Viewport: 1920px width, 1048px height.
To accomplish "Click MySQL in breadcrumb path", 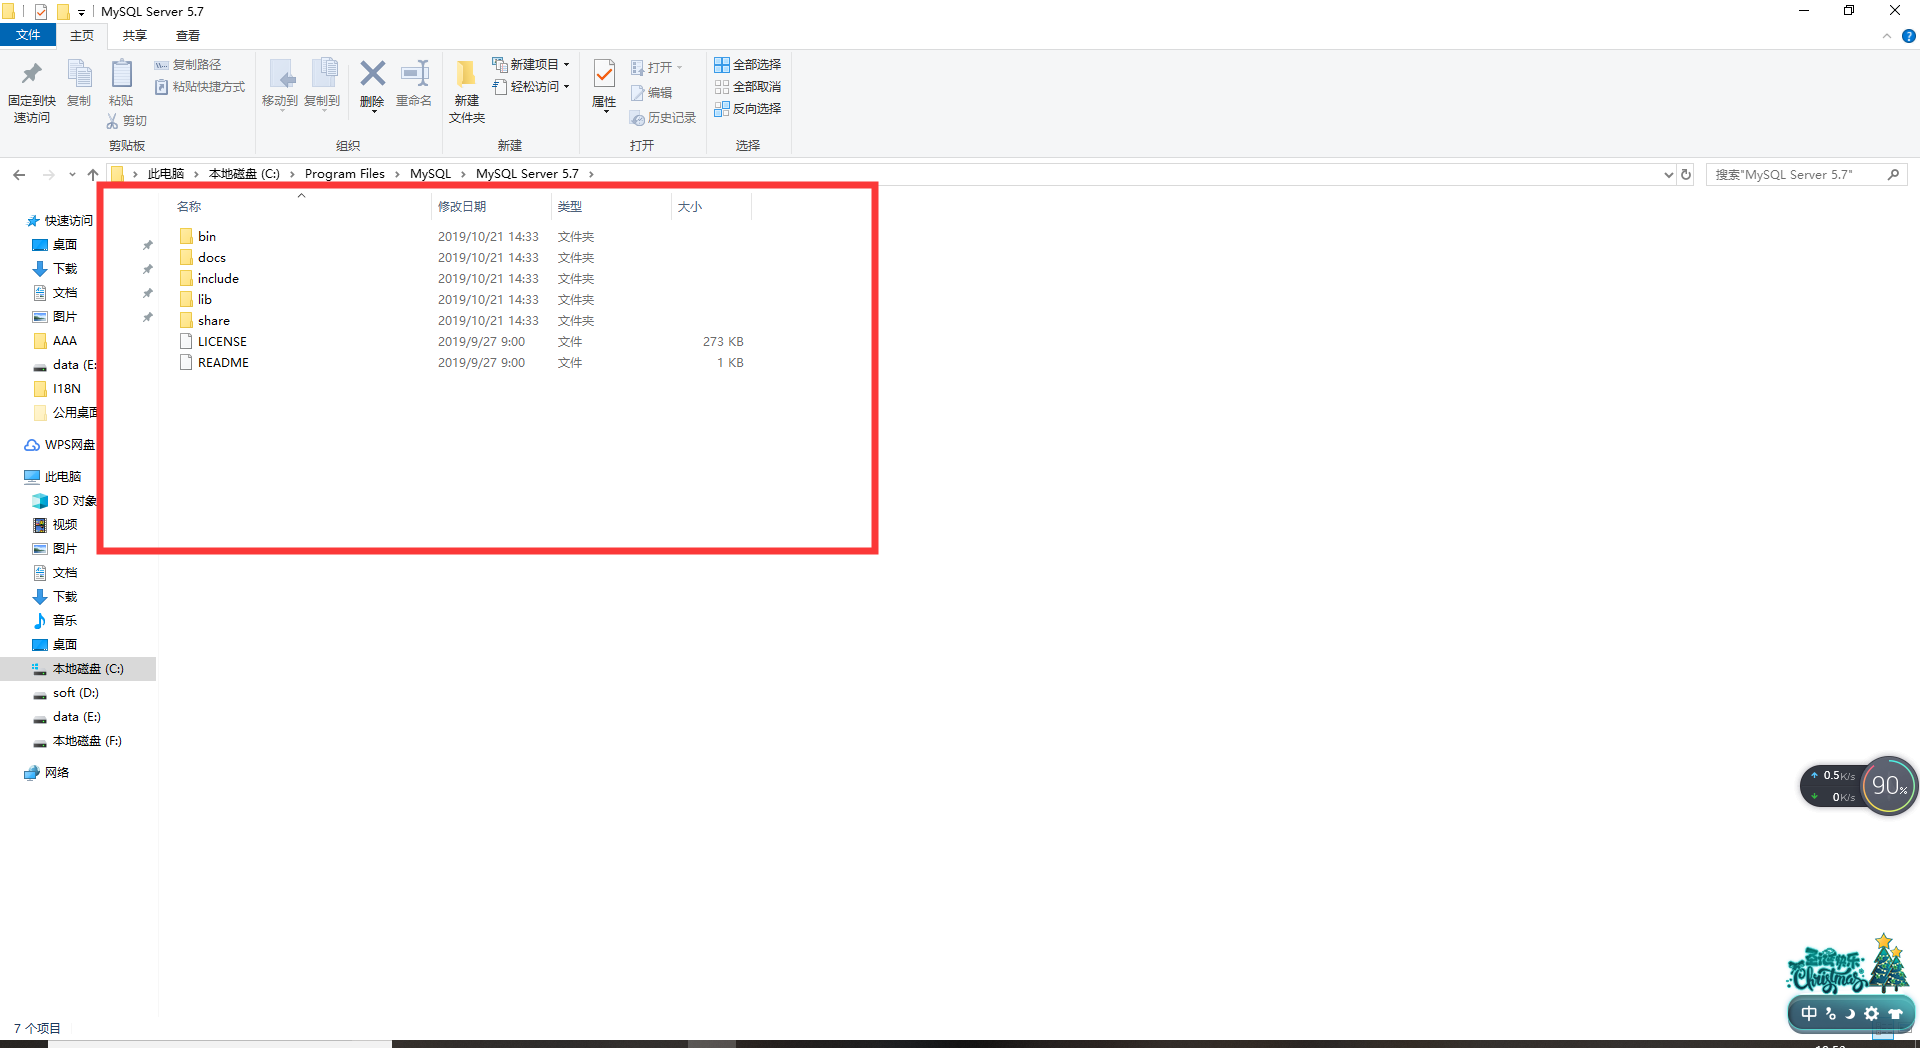I will coord(431,174).
